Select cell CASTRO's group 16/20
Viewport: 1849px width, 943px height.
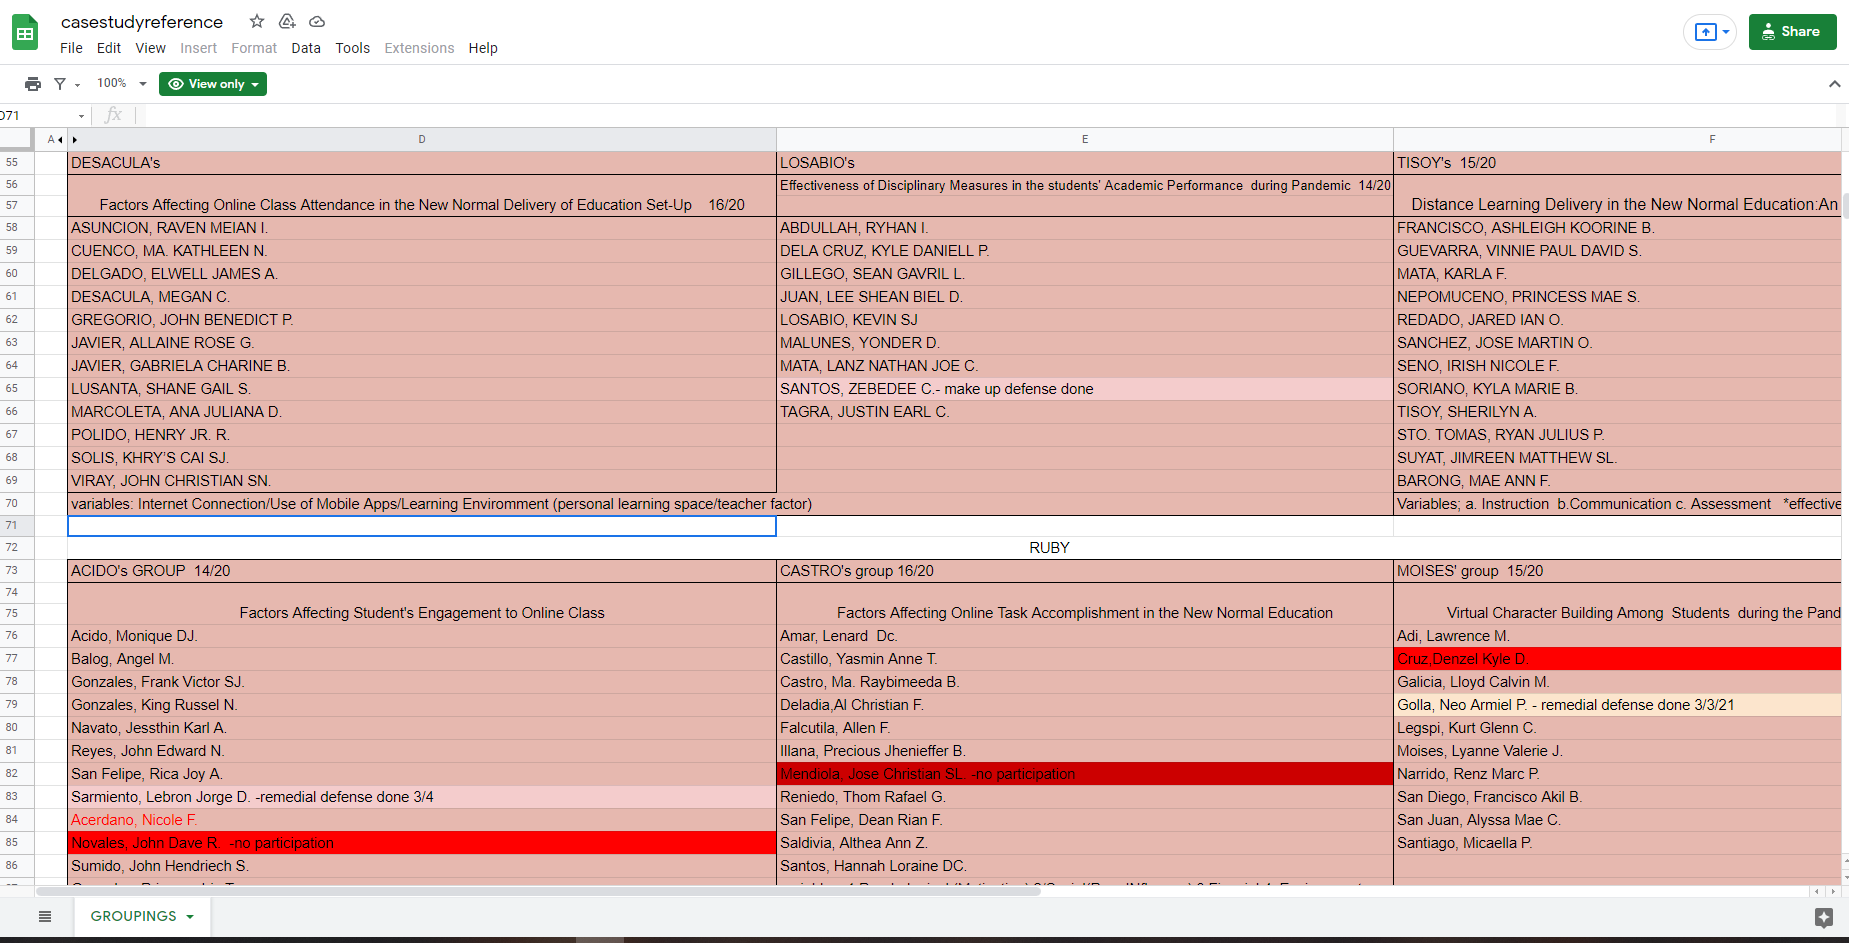tap(1085, 571)
